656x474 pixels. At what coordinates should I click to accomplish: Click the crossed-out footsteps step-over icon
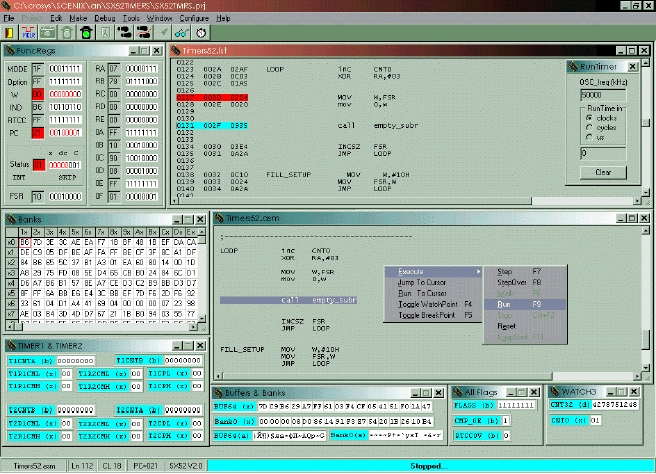pos(144,32)
